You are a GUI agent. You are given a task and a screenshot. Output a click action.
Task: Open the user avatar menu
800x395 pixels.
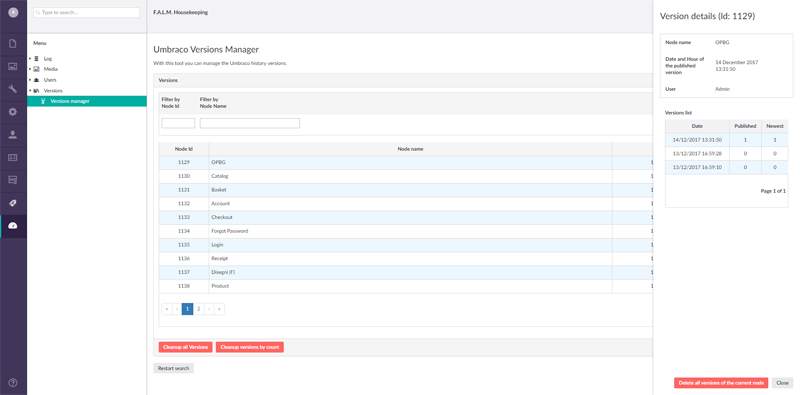tap(13, 13)
